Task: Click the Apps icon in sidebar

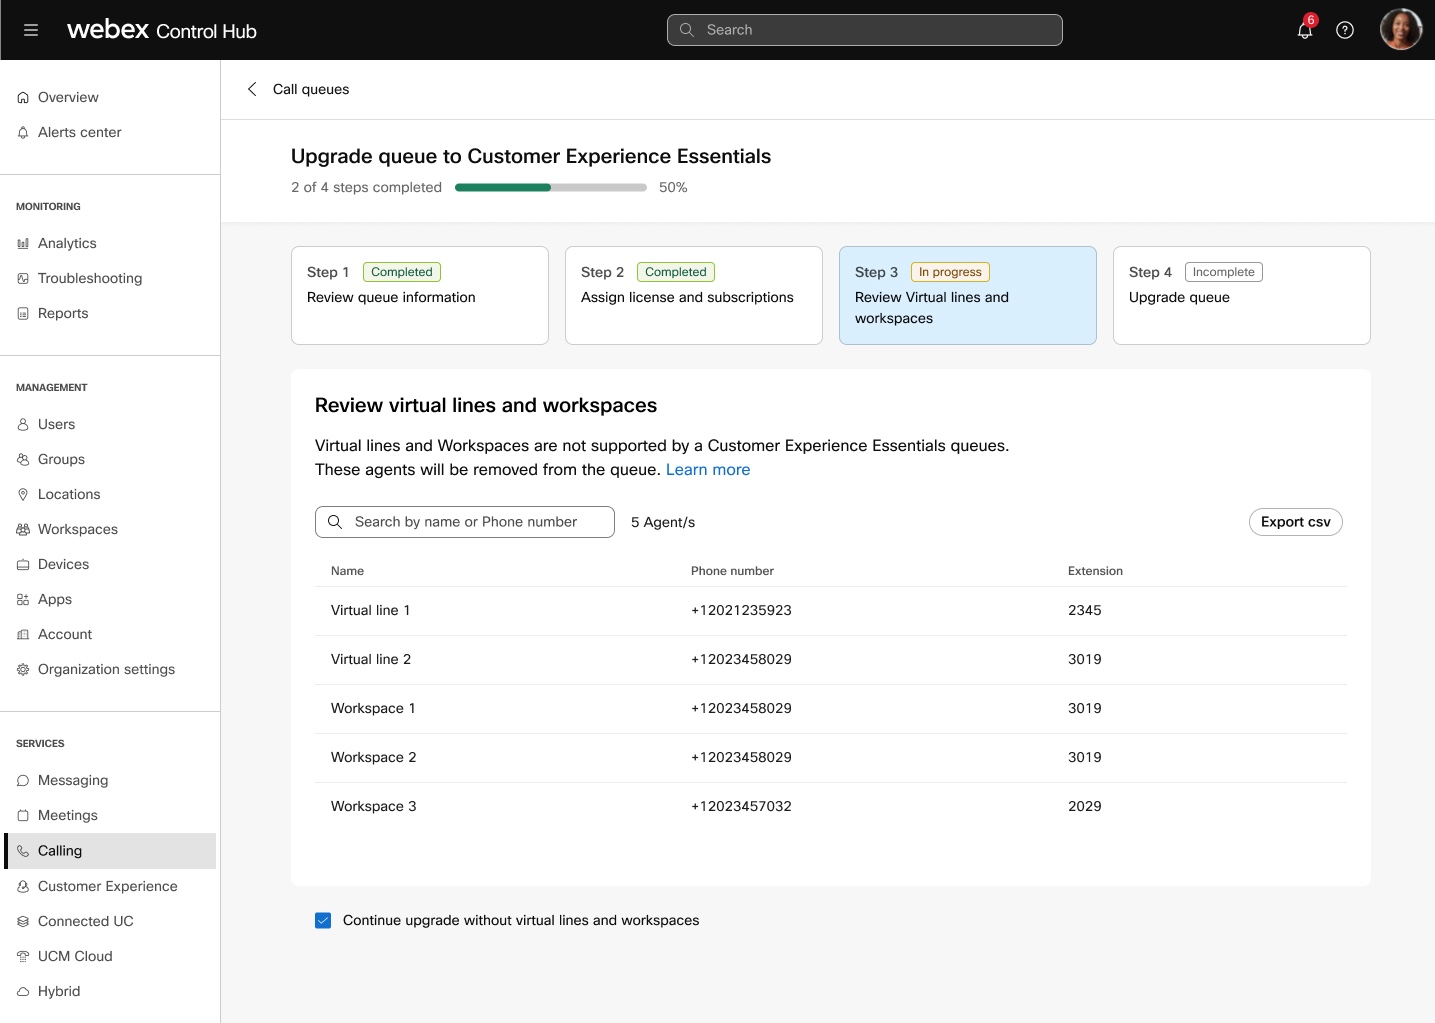Action: pos(23,600)
